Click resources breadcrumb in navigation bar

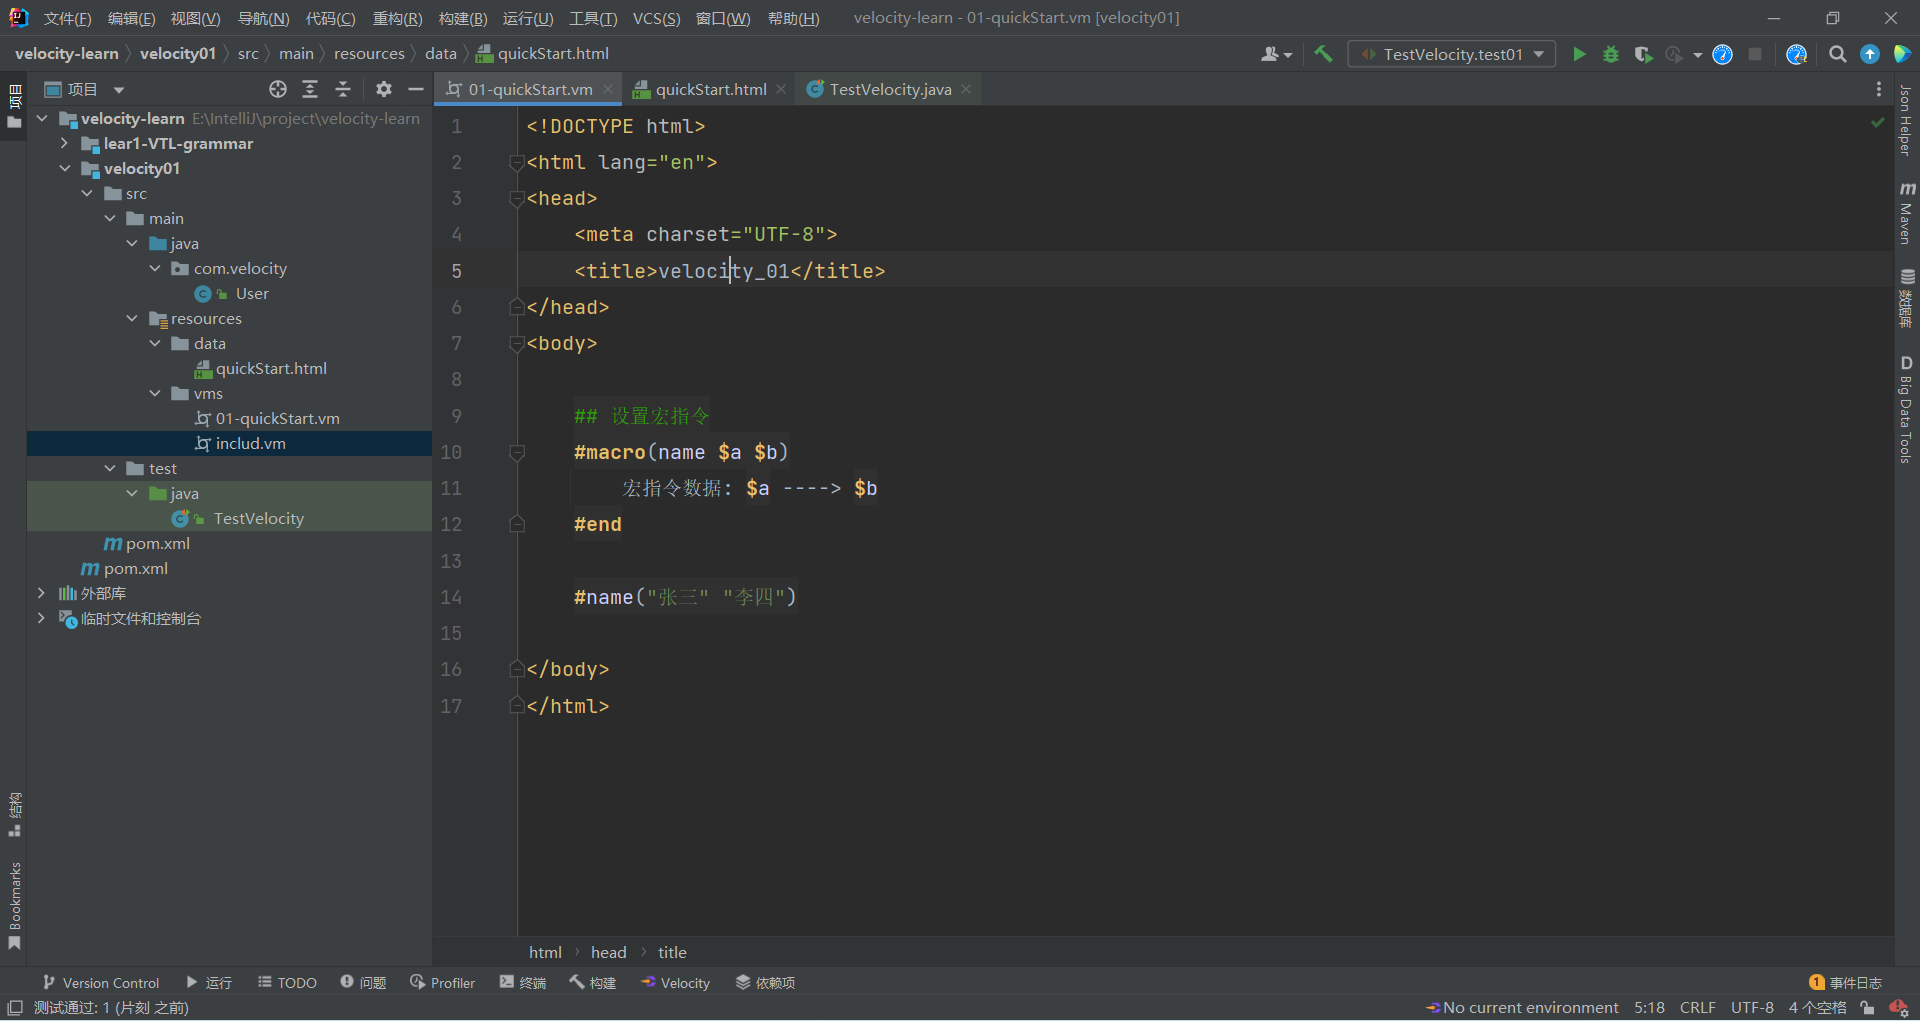point(369,54)
